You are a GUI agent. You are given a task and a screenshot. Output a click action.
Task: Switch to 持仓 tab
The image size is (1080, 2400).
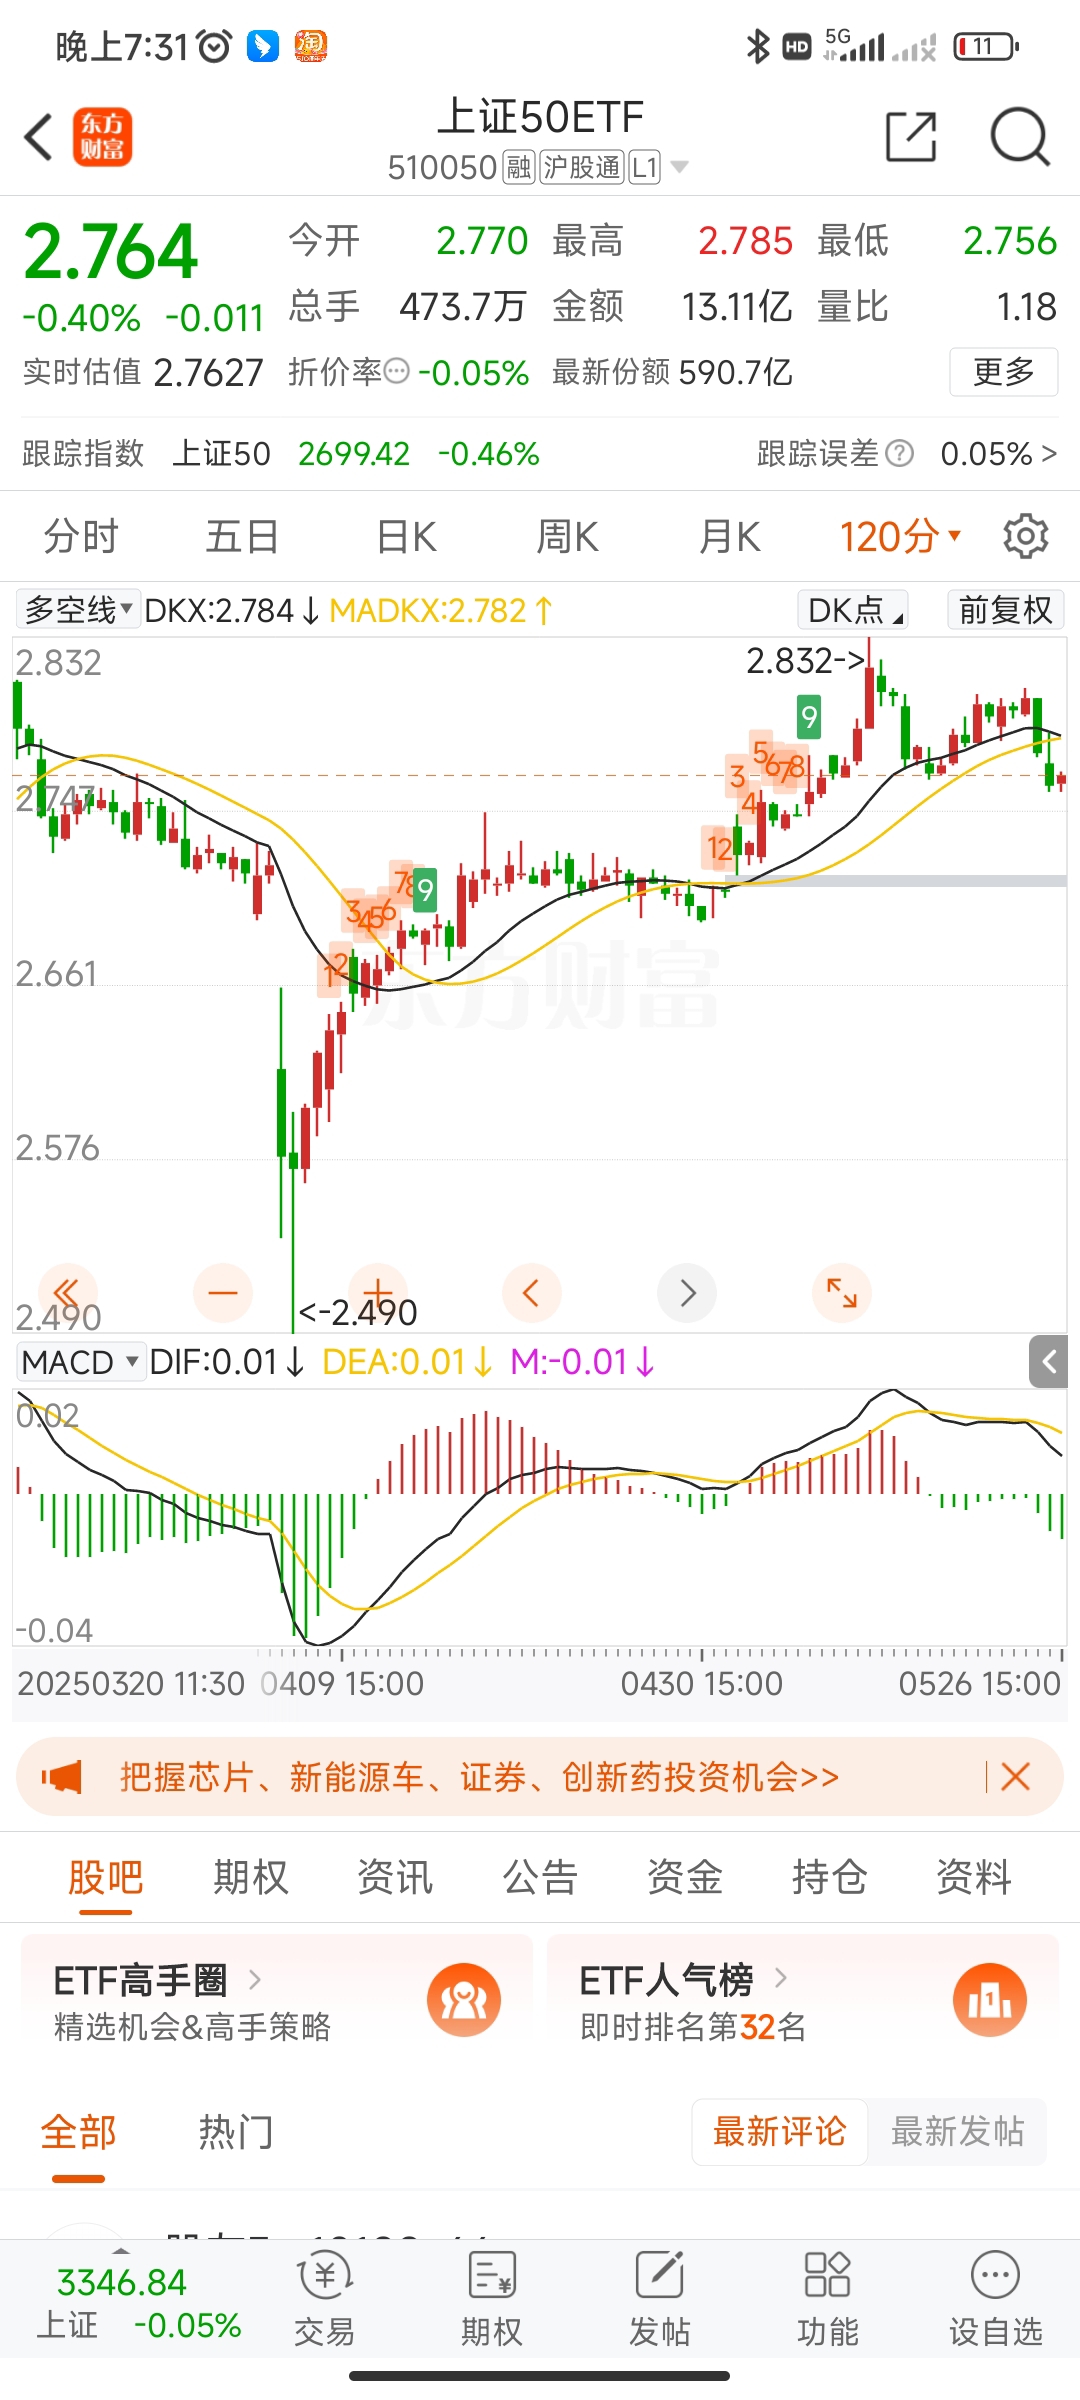(x=829, y=1877)
